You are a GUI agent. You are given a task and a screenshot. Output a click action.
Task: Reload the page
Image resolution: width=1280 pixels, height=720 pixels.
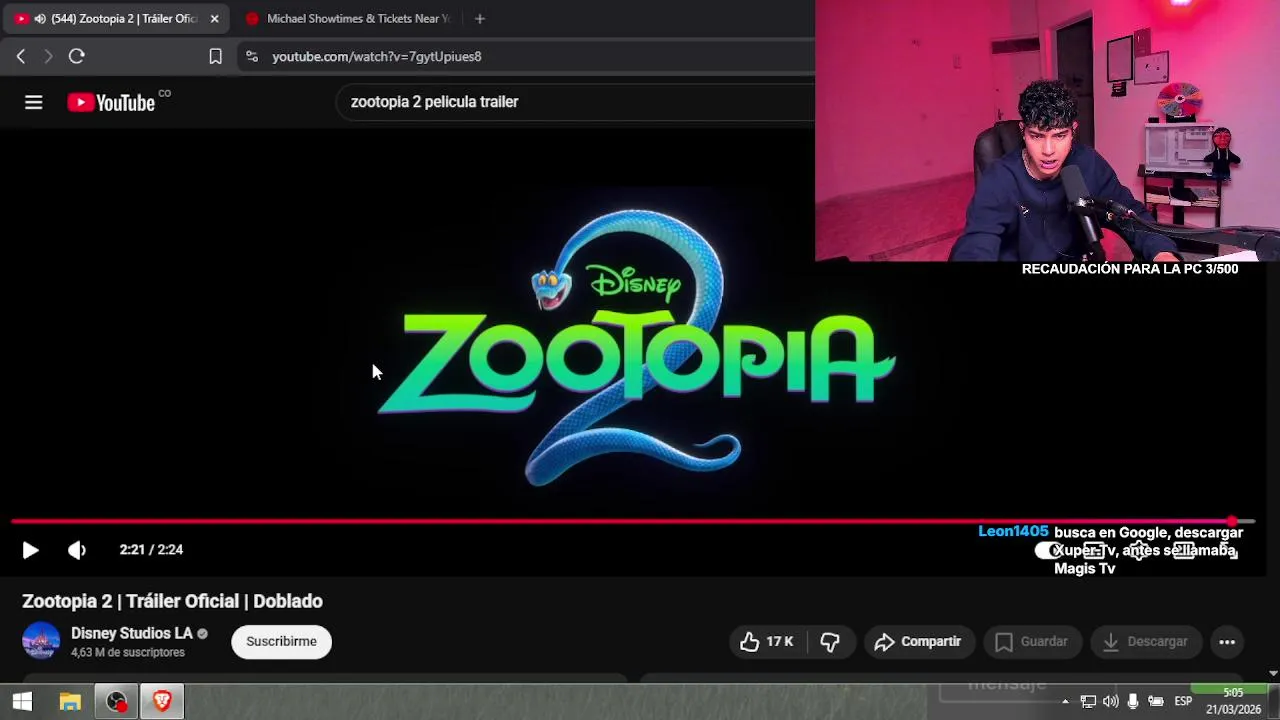coord(76,56)
